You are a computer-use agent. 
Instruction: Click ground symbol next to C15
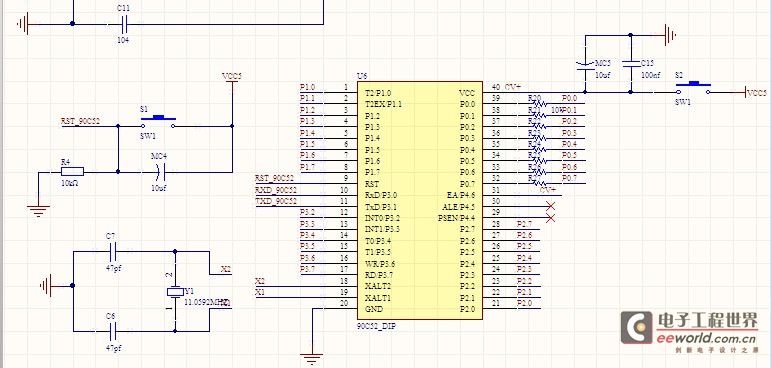pos(670,35)
